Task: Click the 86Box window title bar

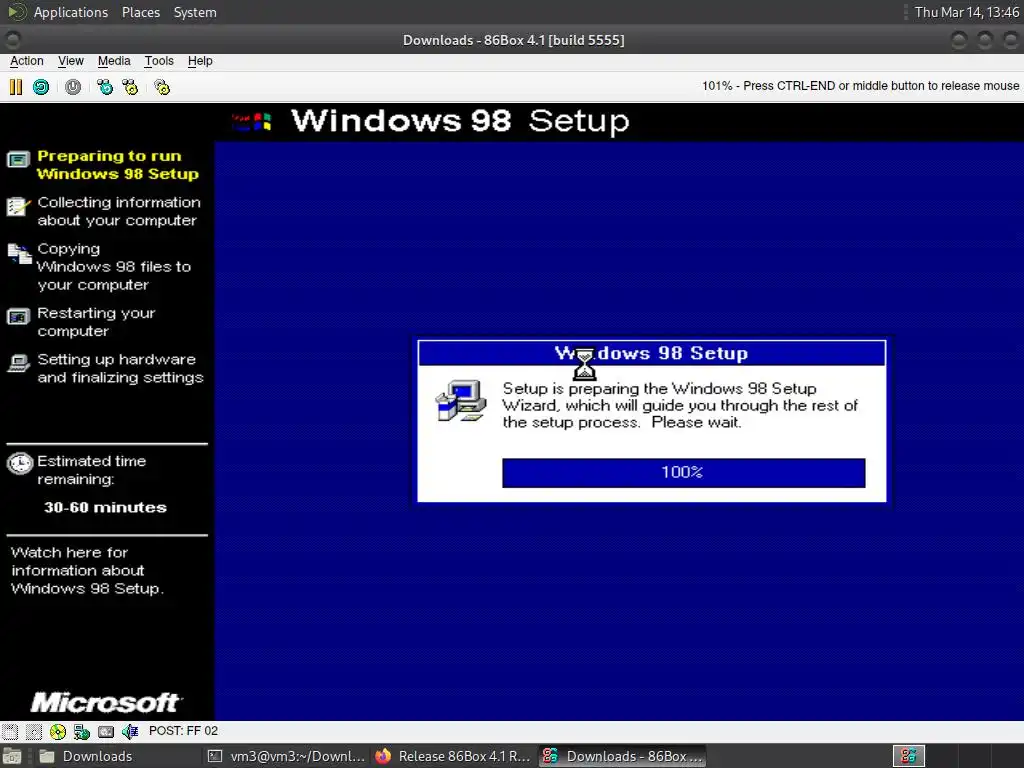Action: click(x=513, y=40)
